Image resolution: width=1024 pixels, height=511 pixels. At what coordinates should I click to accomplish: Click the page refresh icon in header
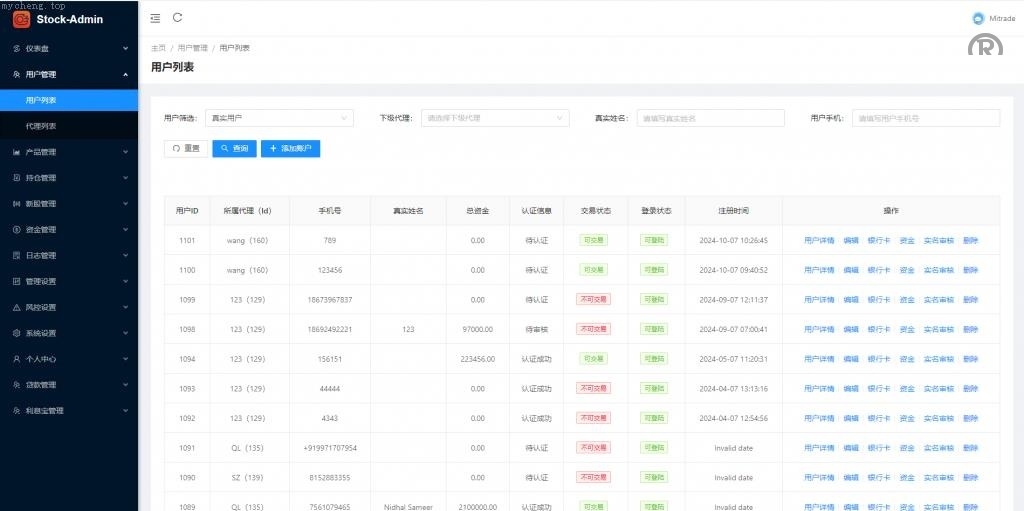[178, 17]
